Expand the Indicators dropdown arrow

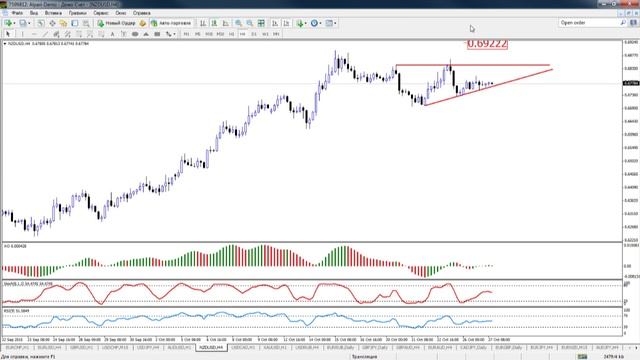coord(306,23)
